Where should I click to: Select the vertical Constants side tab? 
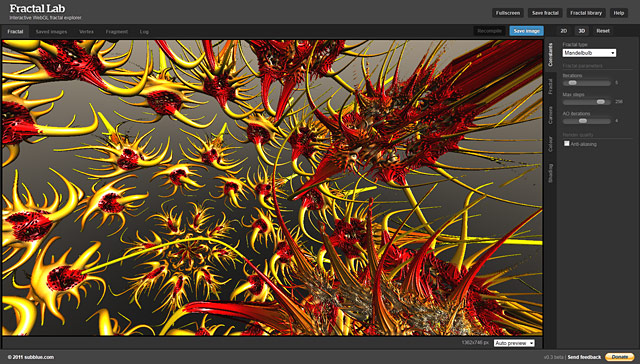click(x=550, y=55)
